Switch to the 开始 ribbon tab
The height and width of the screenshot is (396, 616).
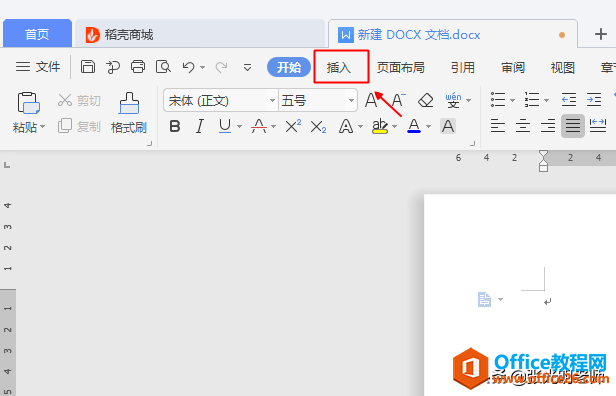click(x=289, y=67)
